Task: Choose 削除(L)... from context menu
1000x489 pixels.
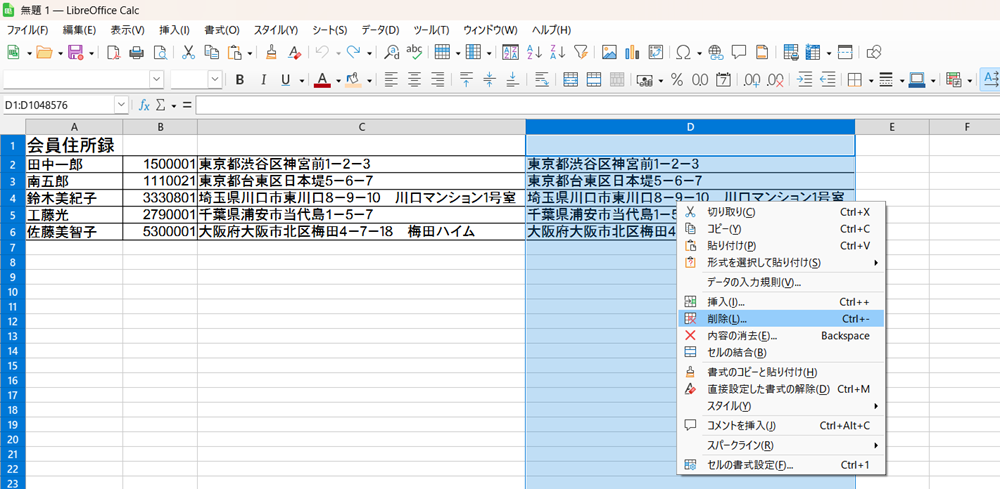Action: coord(781,318)
